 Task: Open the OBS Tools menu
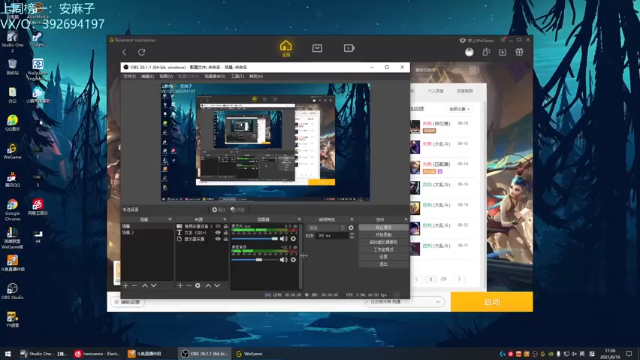[x=237, y=76]
